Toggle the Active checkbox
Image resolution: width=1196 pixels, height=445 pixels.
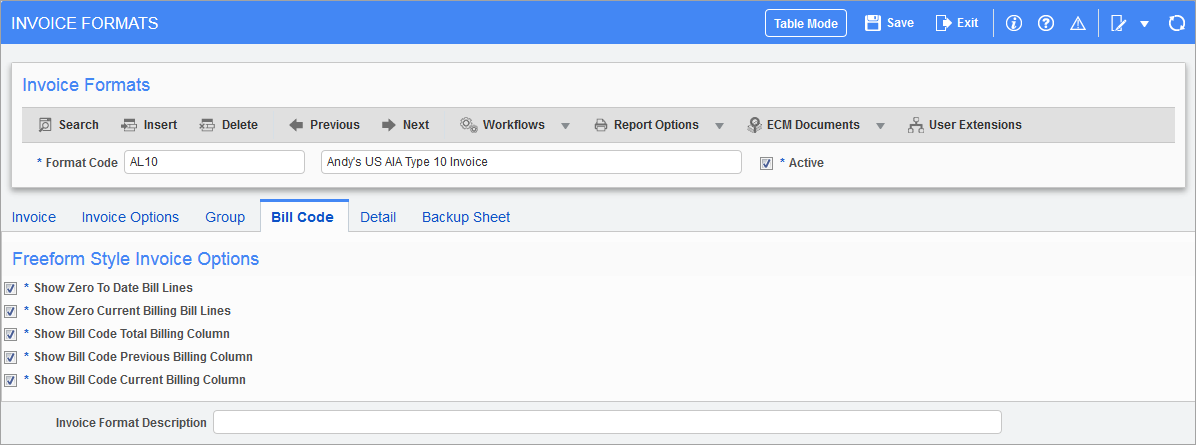[x=767, y=163]
